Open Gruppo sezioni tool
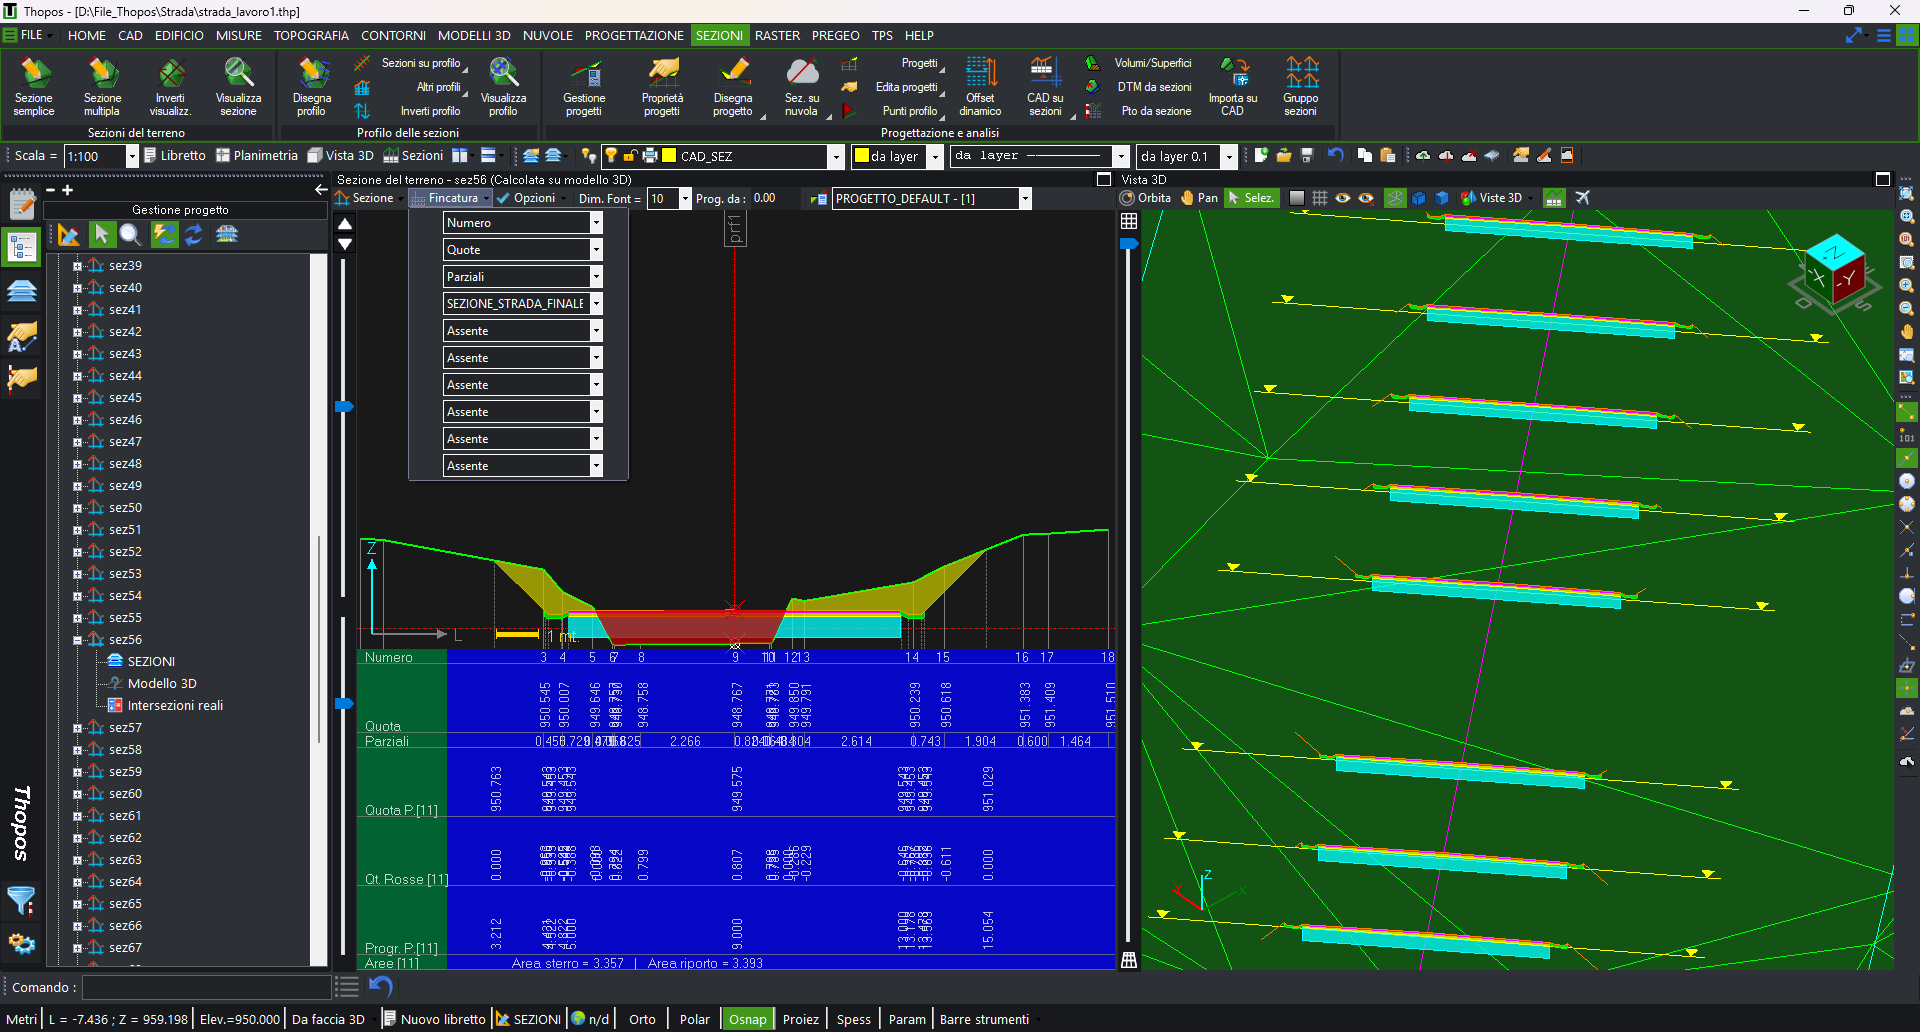The width and height of the screenshot is (1920, 1032). [1301, 87]
